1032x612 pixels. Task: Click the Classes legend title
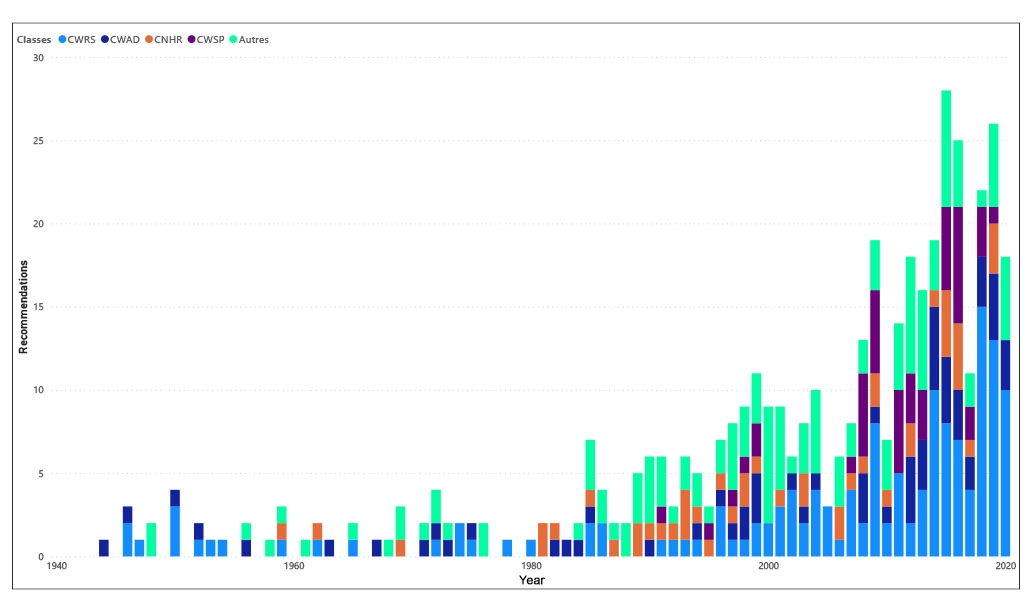34,39
